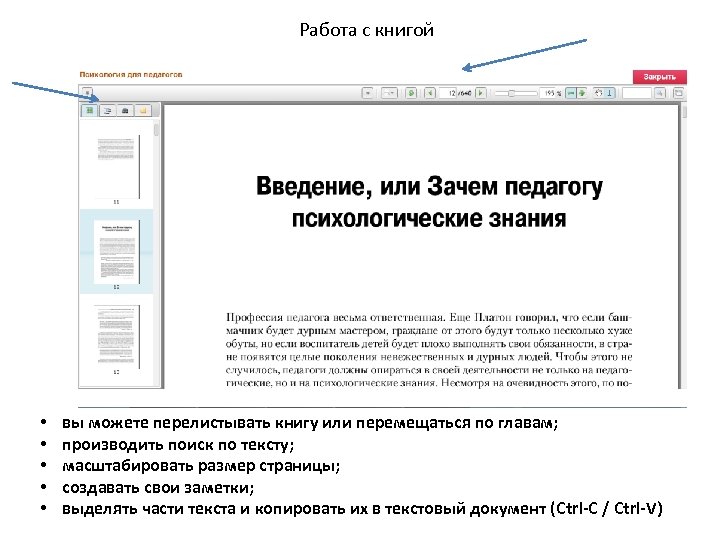Click the red Закрыть button
Screen dimensions: 720x540
click(659, 77)
